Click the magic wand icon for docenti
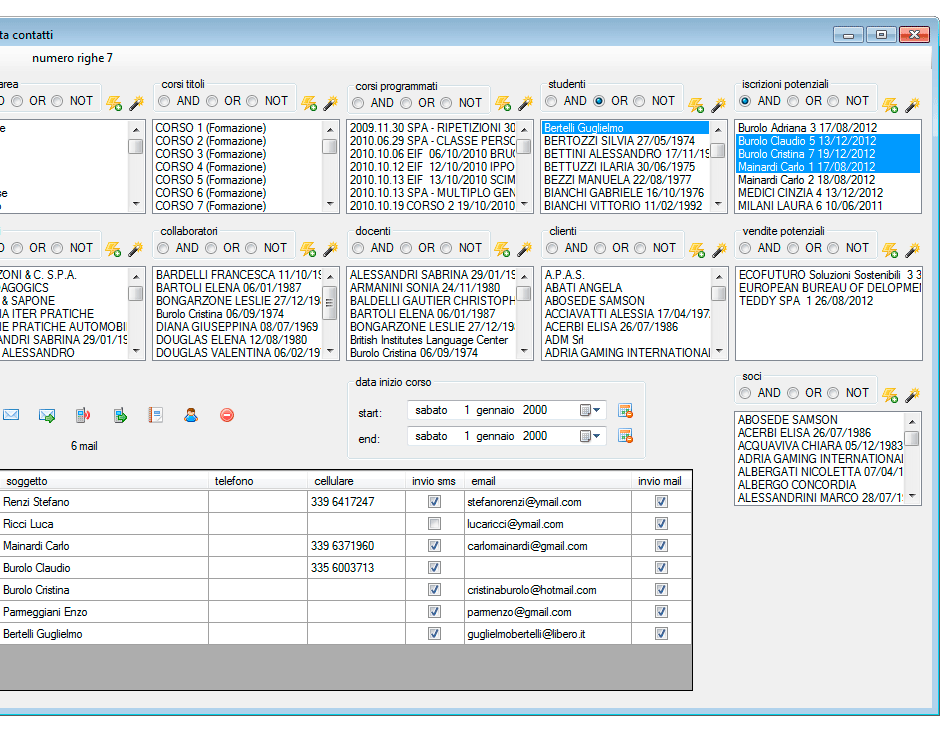The image size is (940, 732). (x=524, y=249)
